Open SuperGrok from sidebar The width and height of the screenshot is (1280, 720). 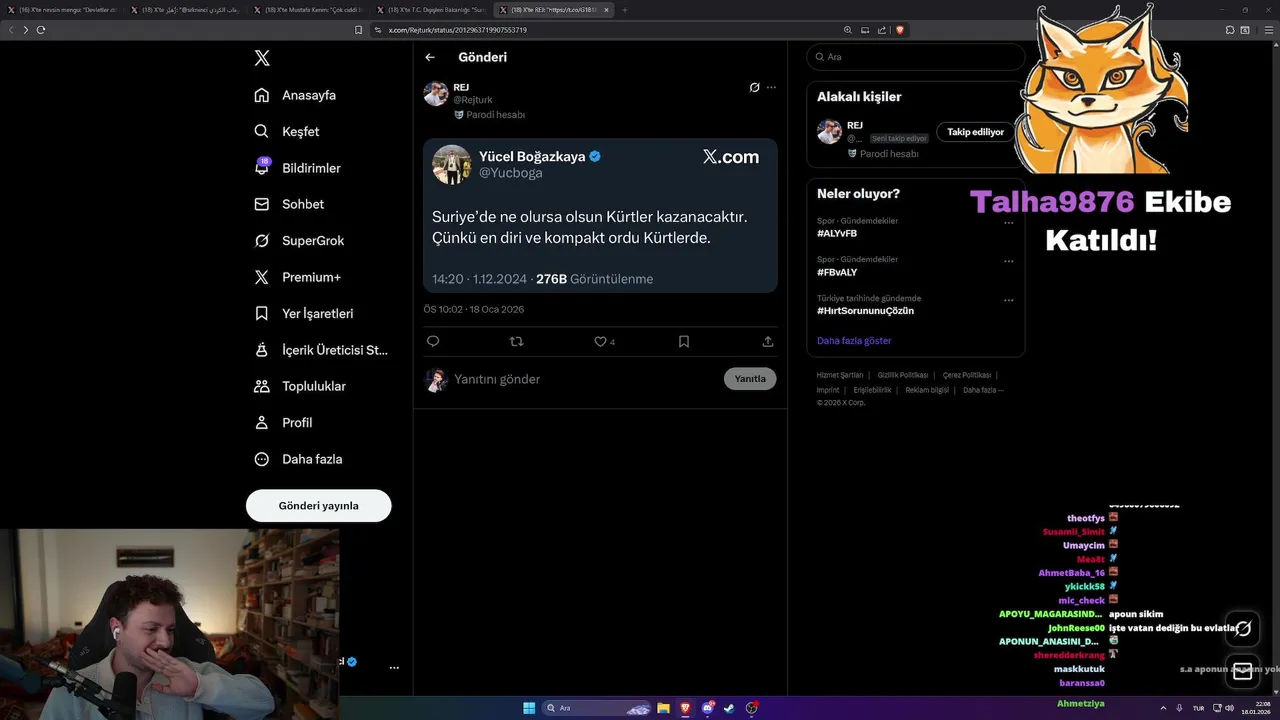pos(299,240)
